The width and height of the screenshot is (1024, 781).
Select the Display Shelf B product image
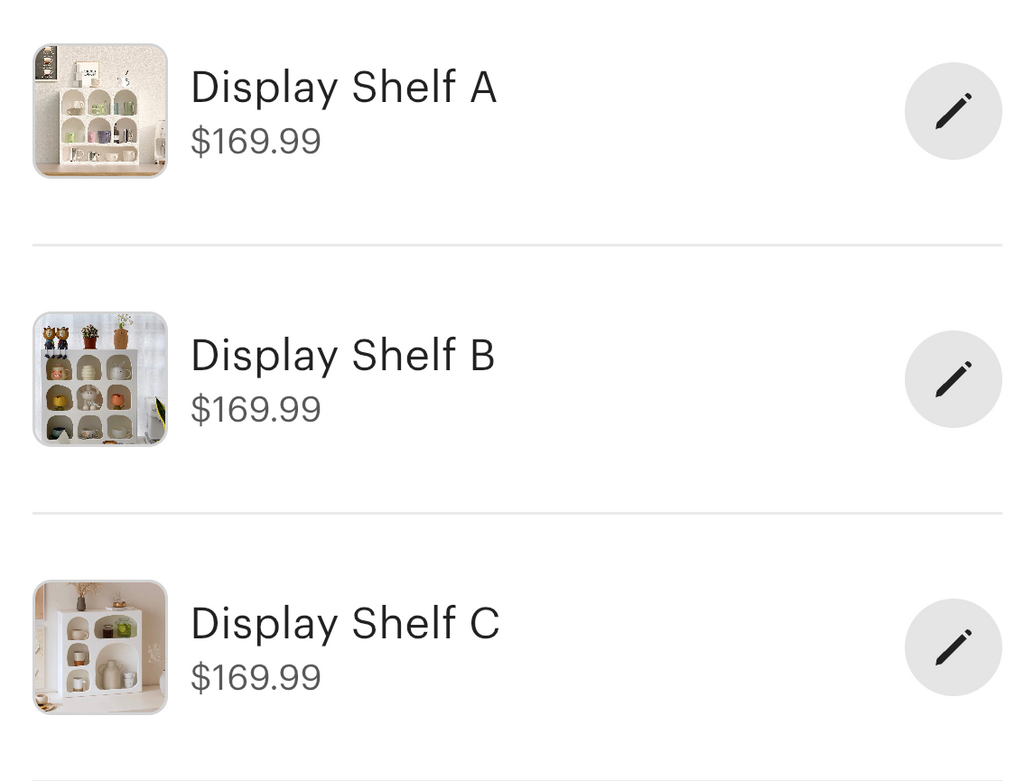coord(100,379)
